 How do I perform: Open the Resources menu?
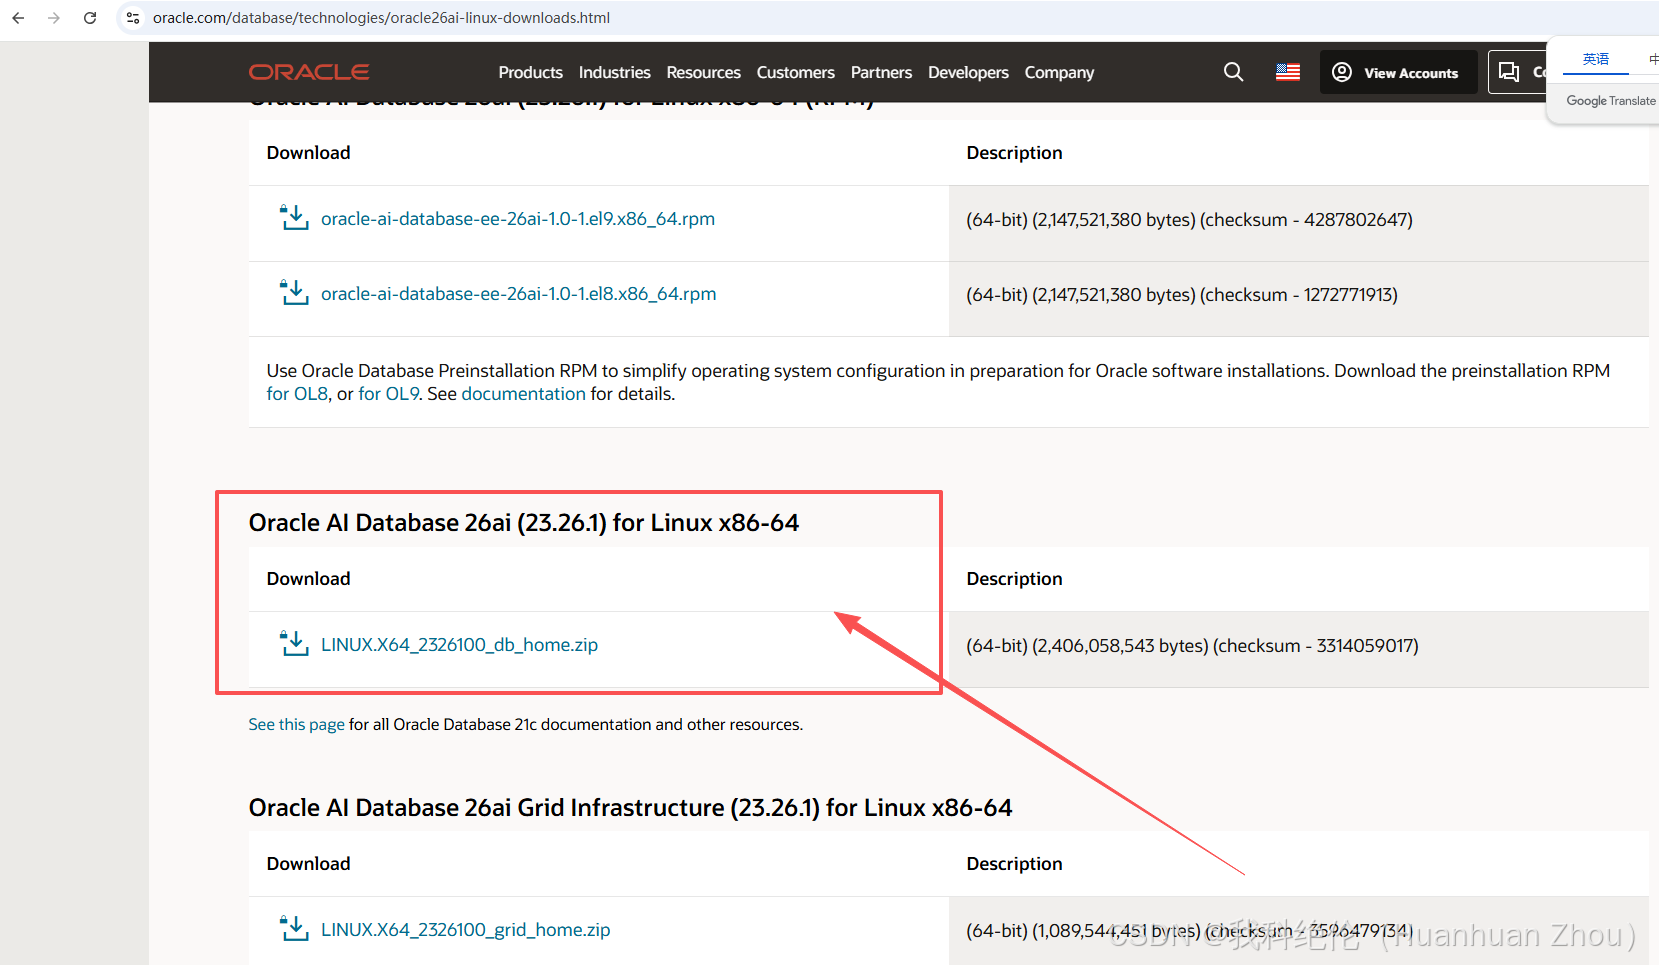(703, 72)
